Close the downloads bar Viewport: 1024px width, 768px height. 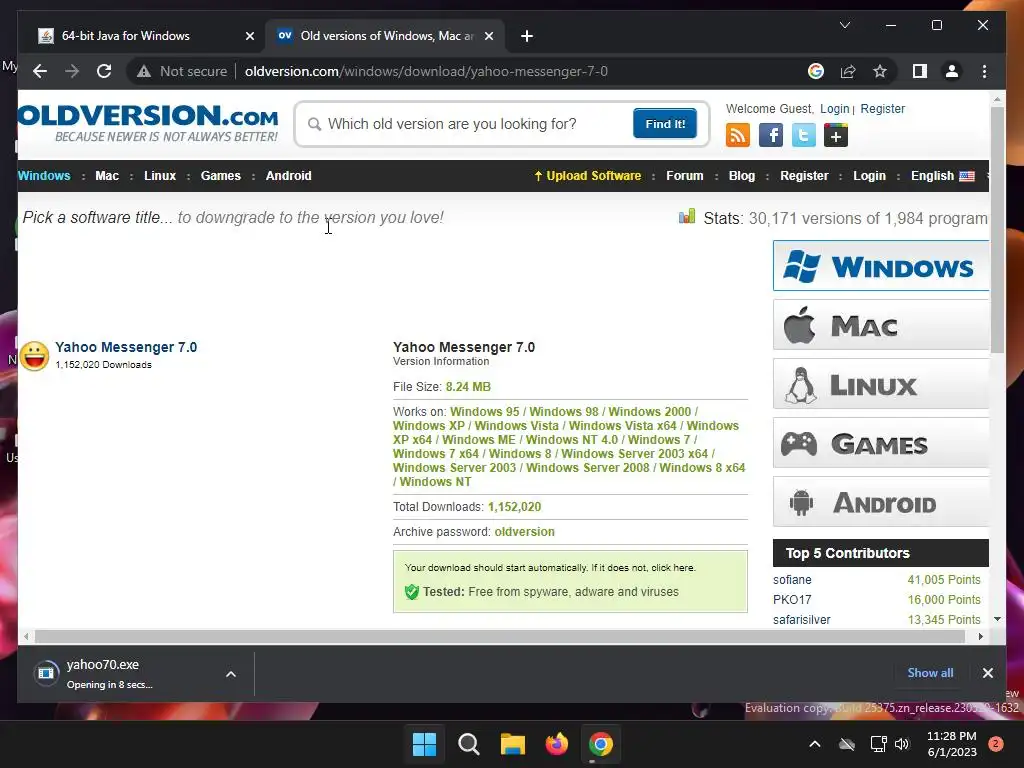(x=987, y=673)
